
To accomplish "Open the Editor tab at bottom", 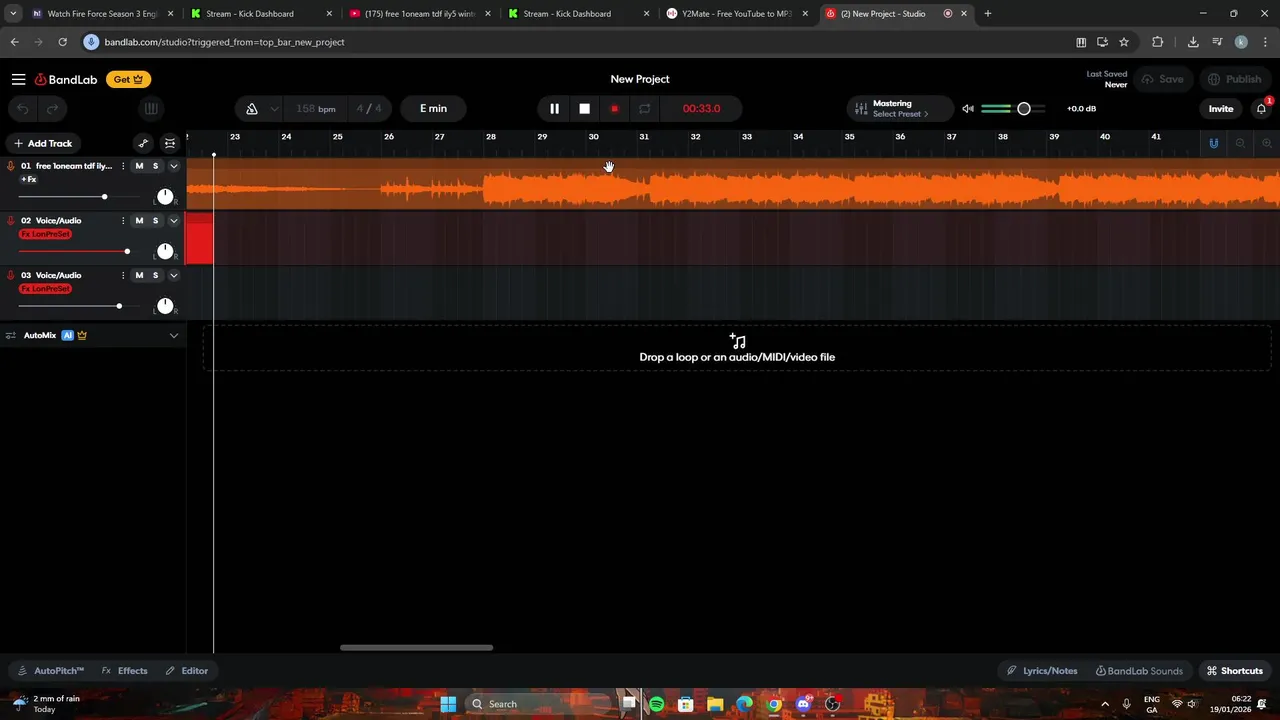I will (x=186, y=671).
